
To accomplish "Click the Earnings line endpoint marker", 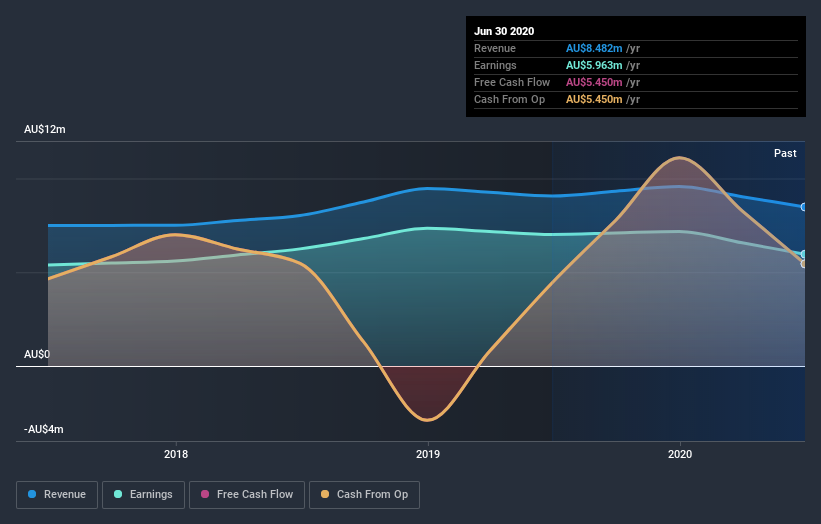I will [804, 254].
